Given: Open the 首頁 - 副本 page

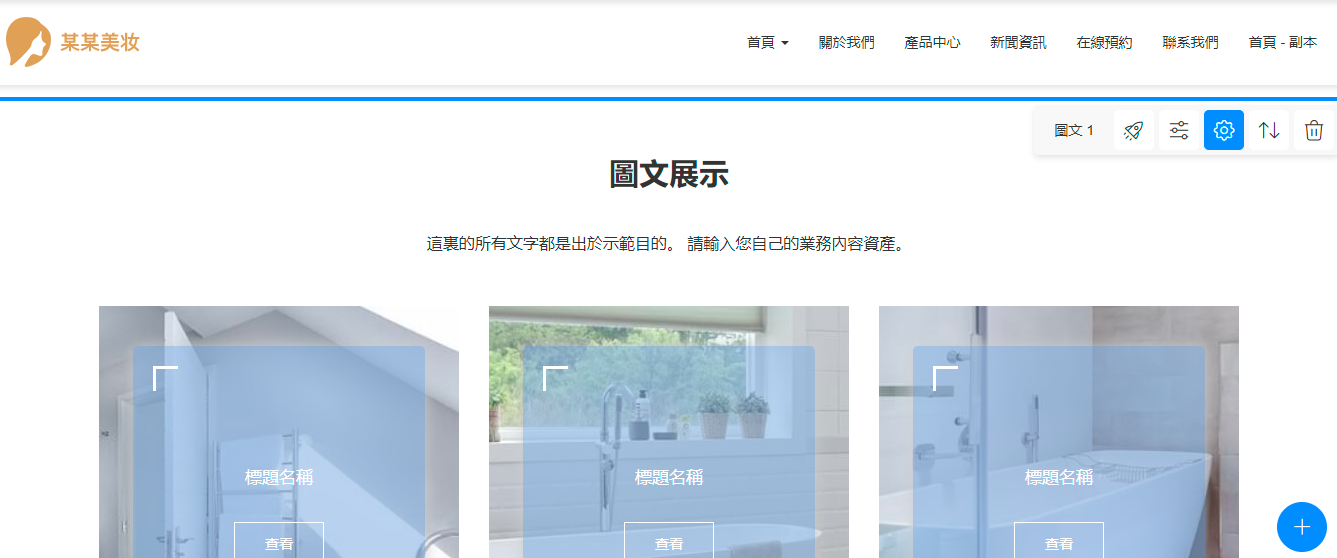Looking at the screenshot, I should tap(1283, 42).
